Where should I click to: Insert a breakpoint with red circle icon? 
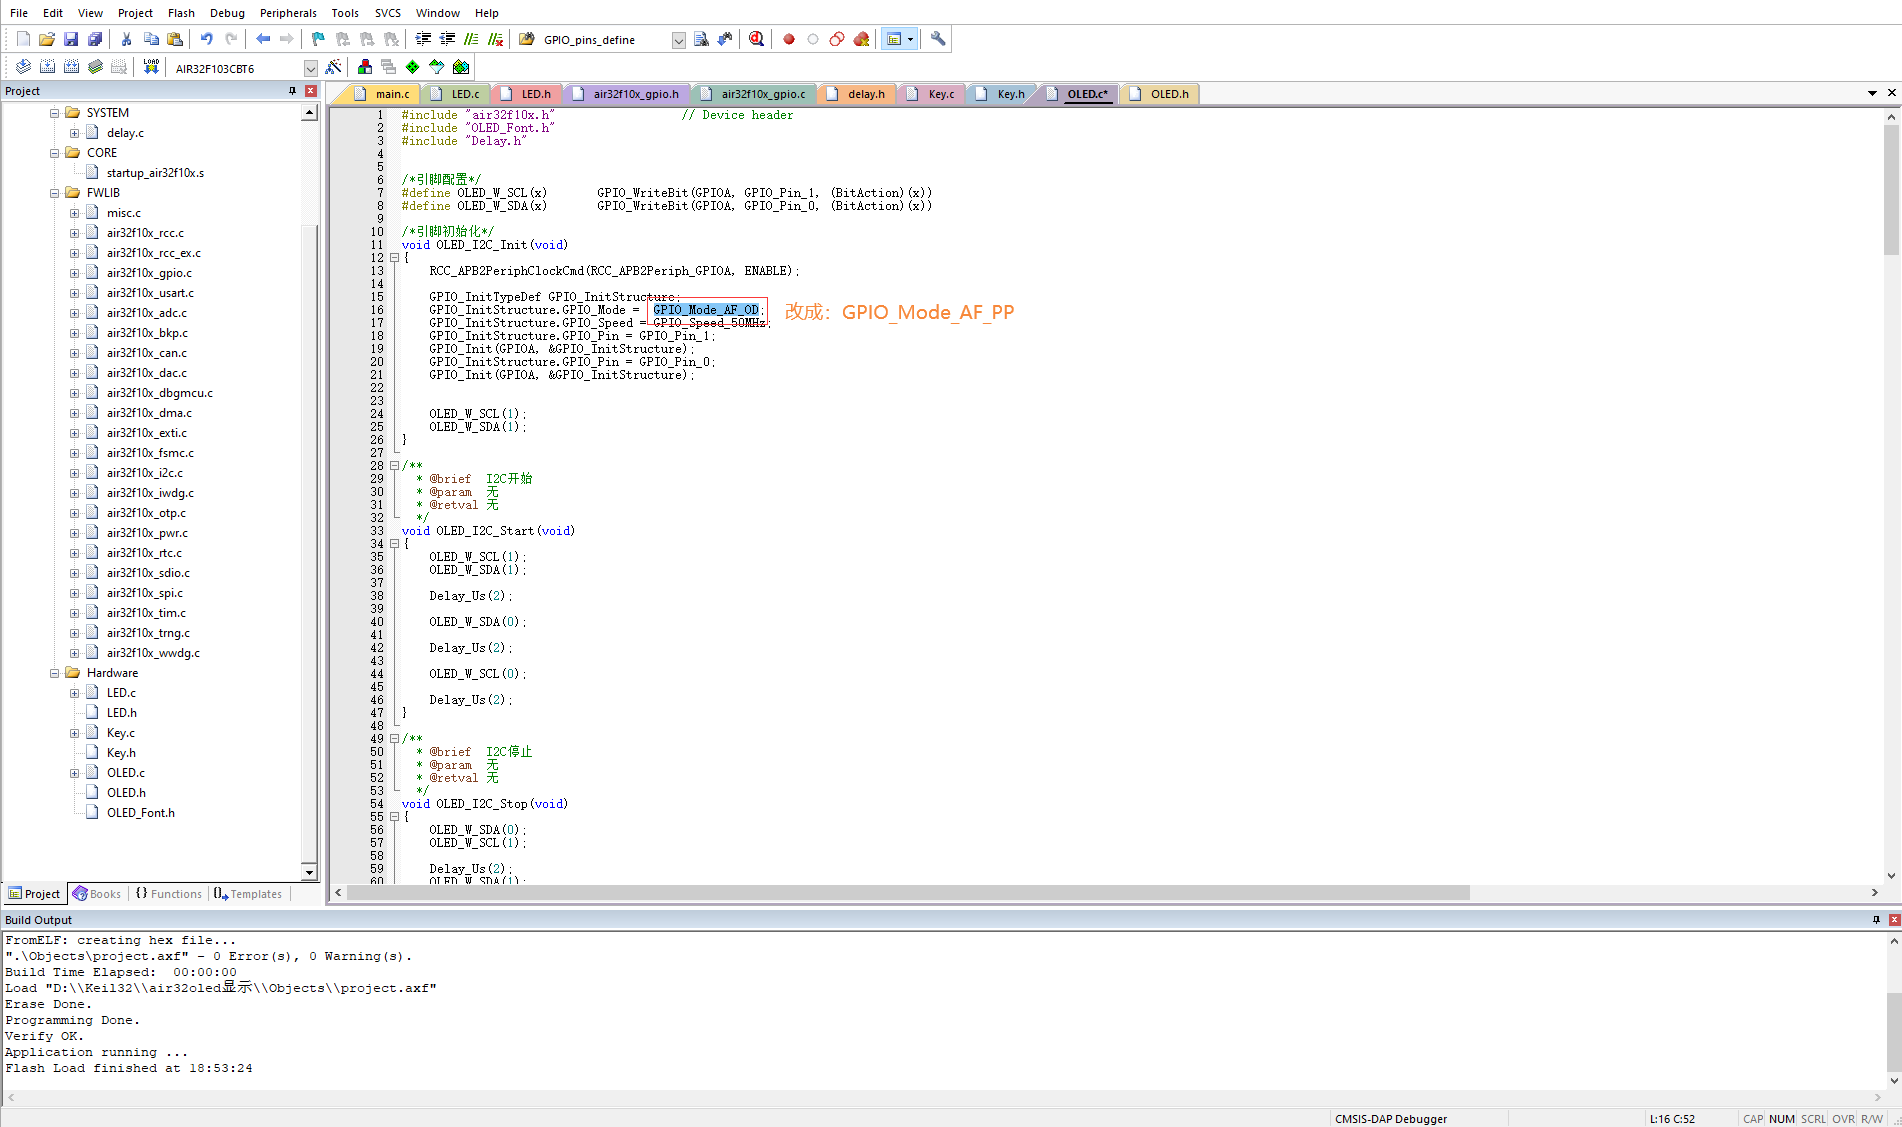click(789, 39)
